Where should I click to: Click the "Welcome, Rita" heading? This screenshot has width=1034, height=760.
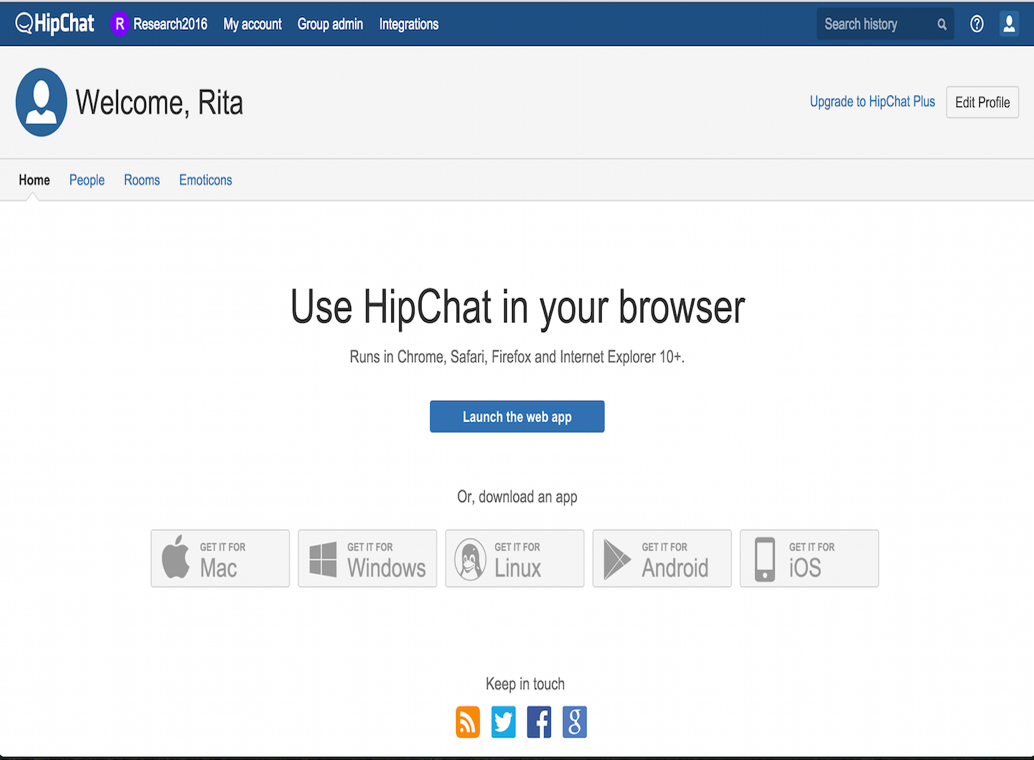(160, 103)
